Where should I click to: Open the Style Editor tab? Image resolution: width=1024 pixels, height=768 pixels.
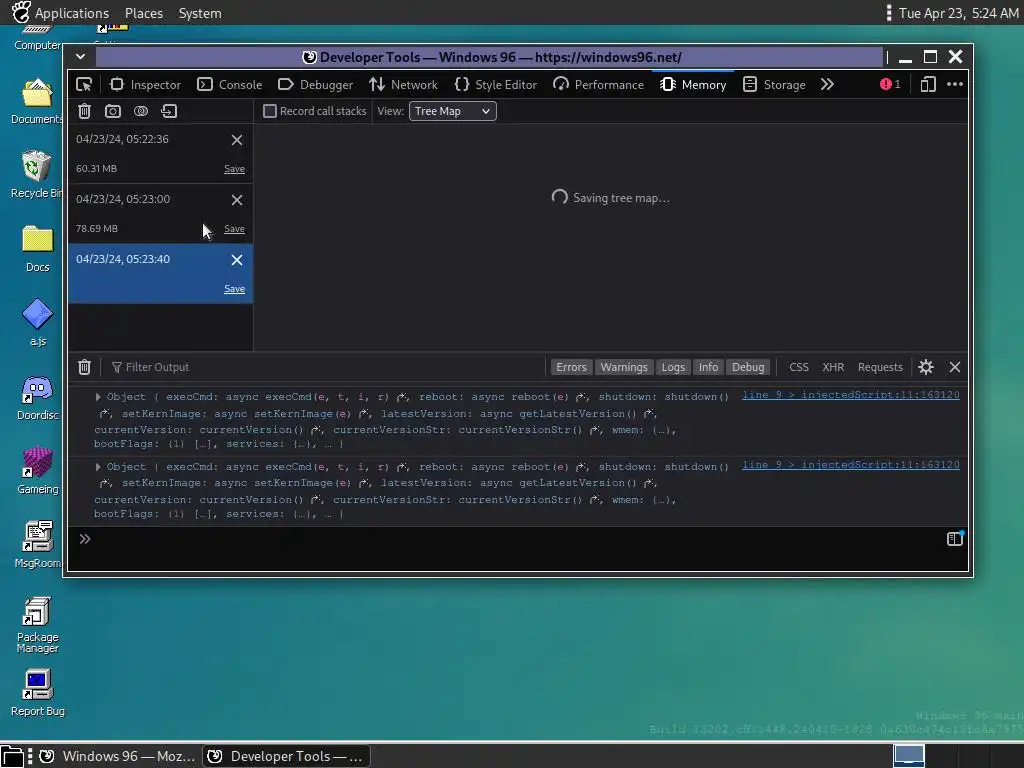[x=496, y=85]
